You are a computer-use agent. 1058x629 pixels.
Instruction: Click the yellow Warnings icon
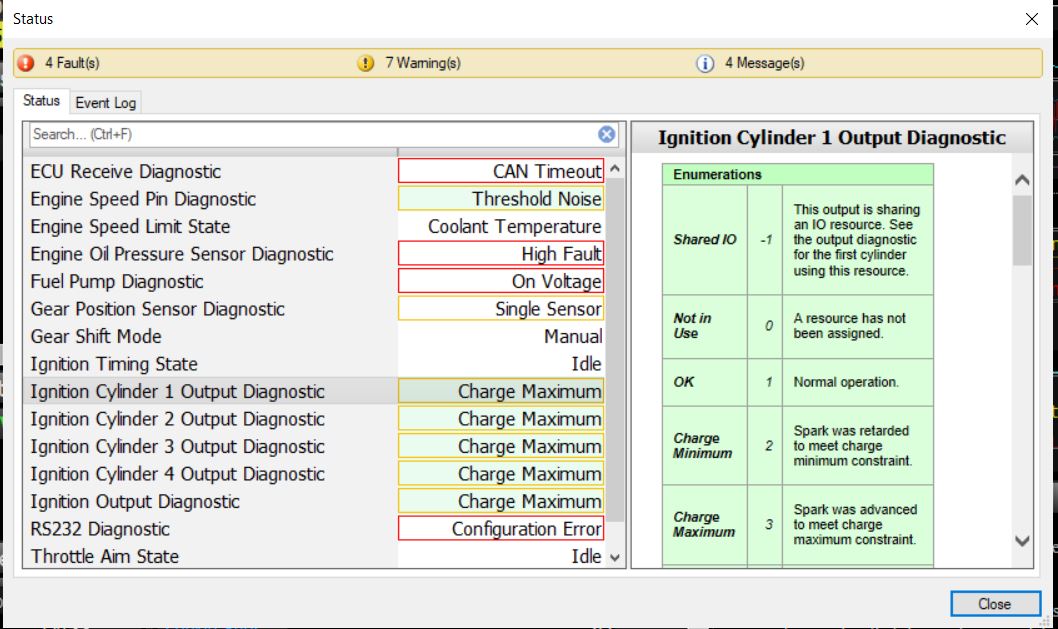click(x=366, y=63)
